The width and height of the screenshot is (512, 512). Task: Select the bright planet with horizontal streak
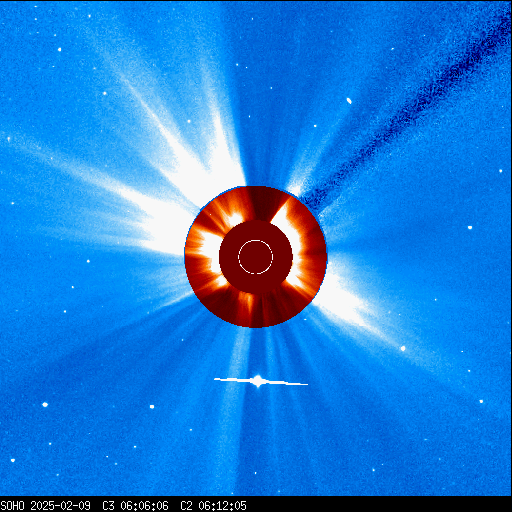point(258,381)
